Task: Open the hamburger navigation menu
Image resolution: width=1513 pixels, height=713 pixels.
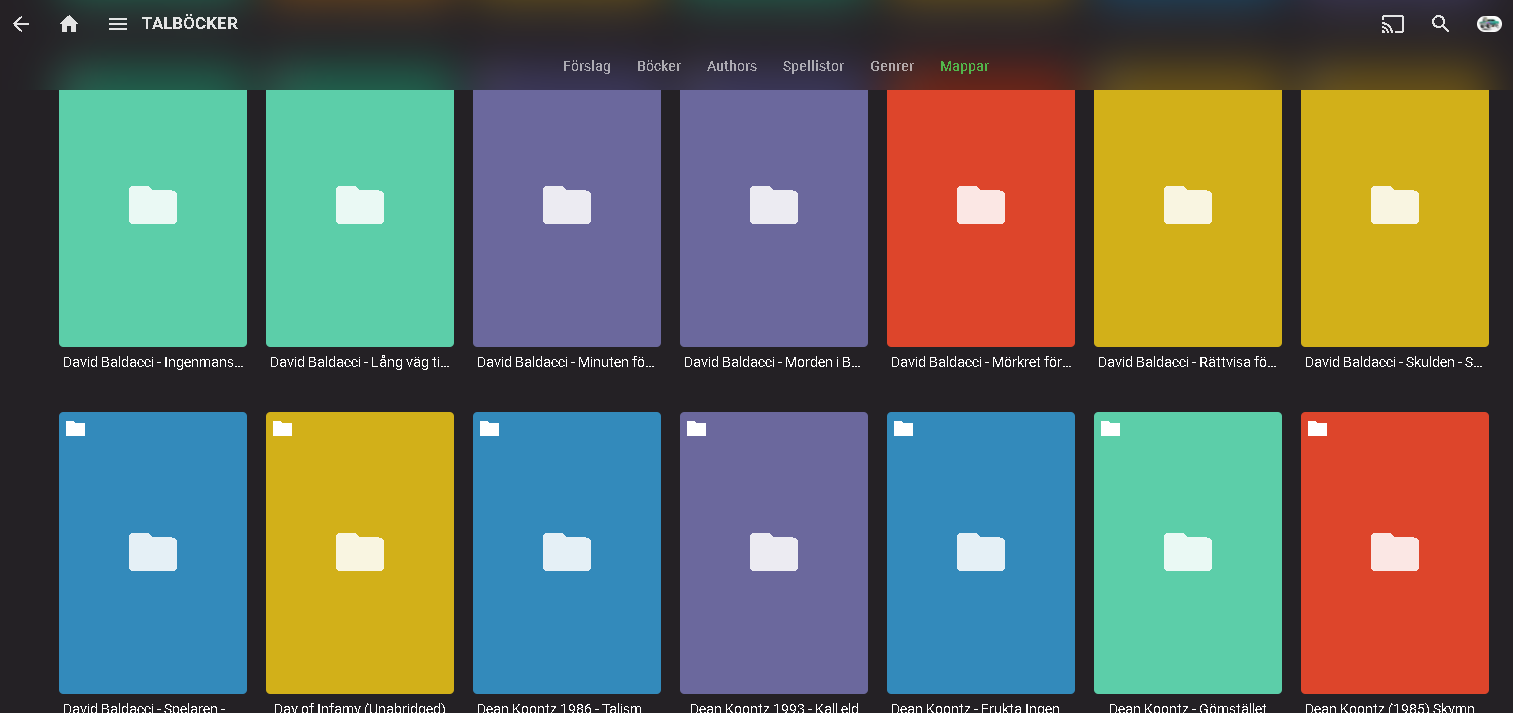Action: tap(118, 24)
